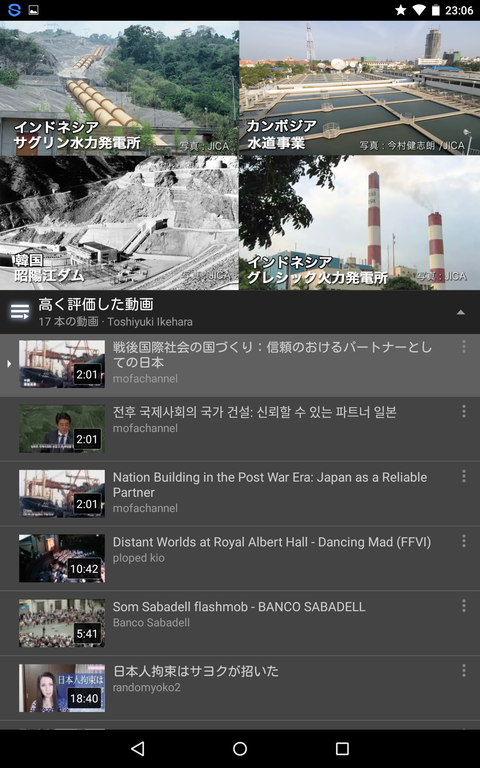Tap the now-playing arrow beside first video

pos(9,363)
